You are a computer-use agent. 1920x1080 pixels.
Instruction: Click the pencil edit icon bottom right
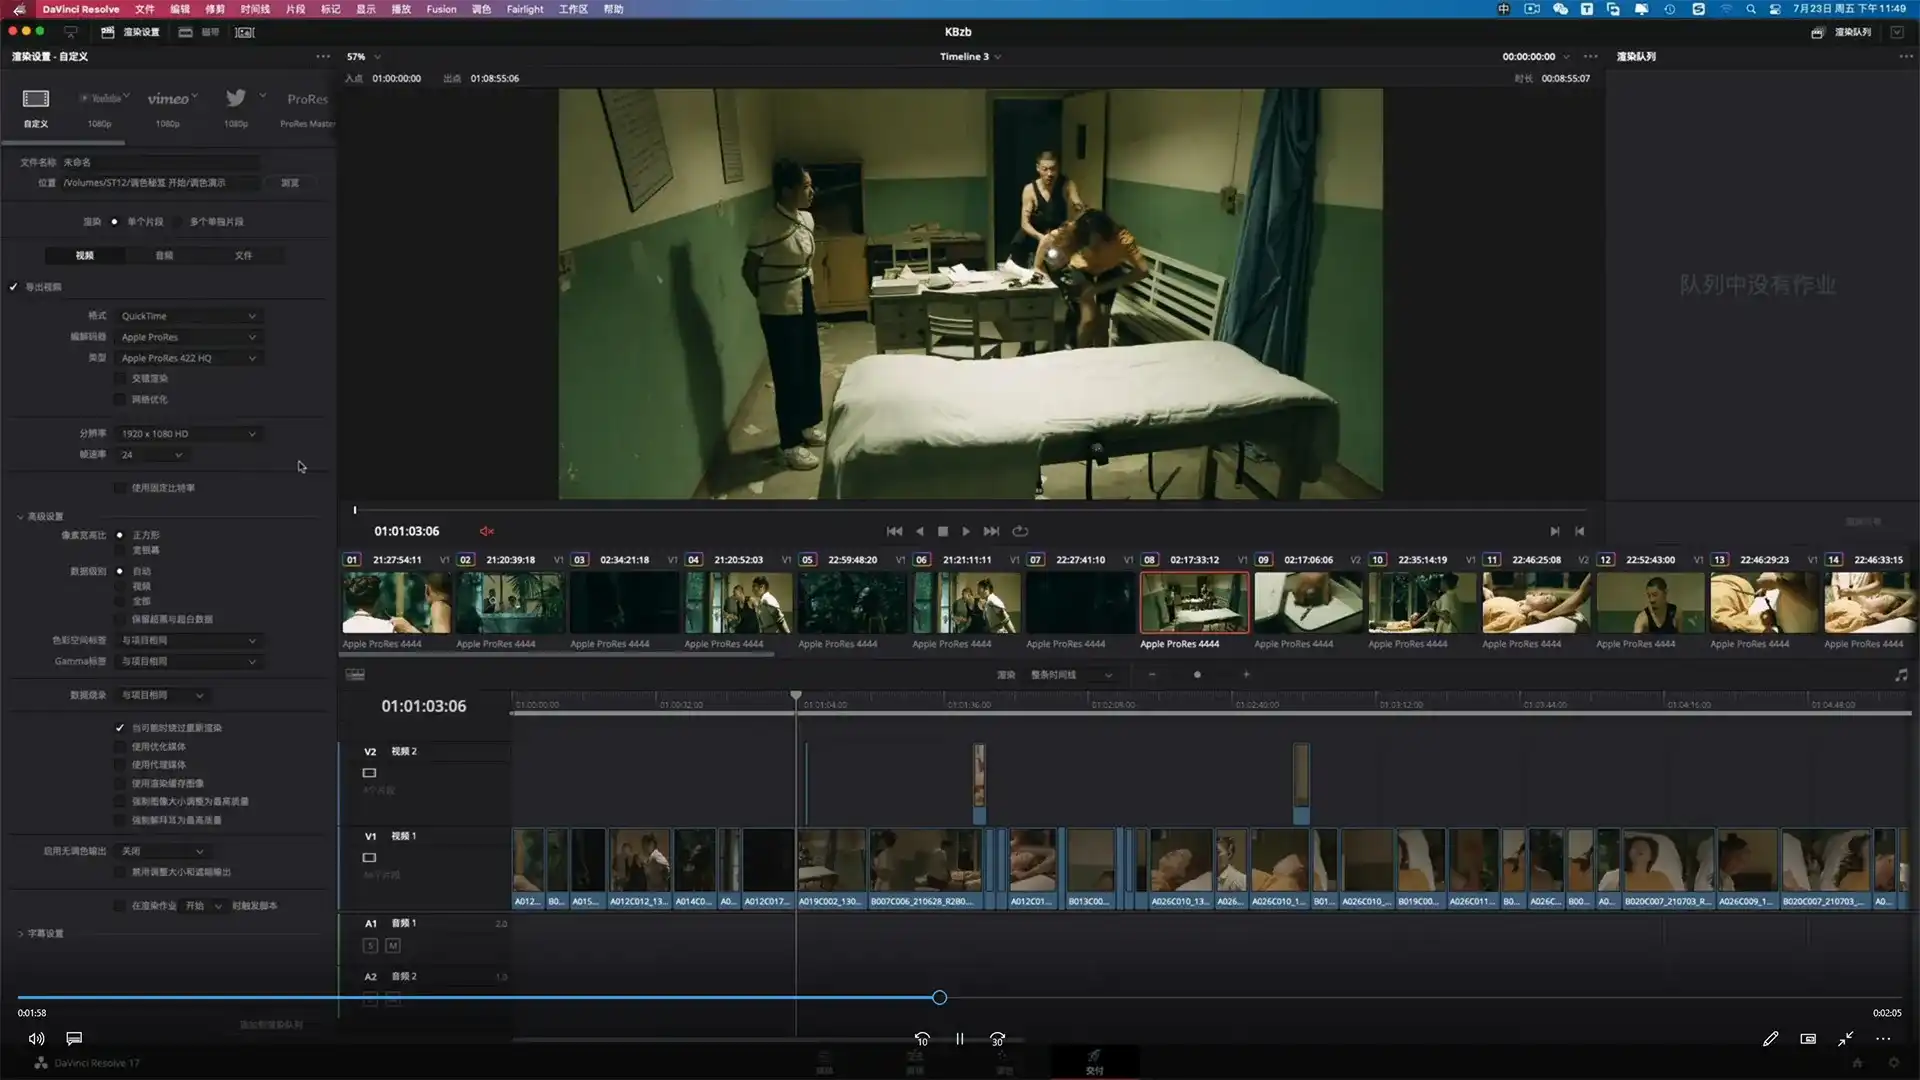tap(1770, 1039)
